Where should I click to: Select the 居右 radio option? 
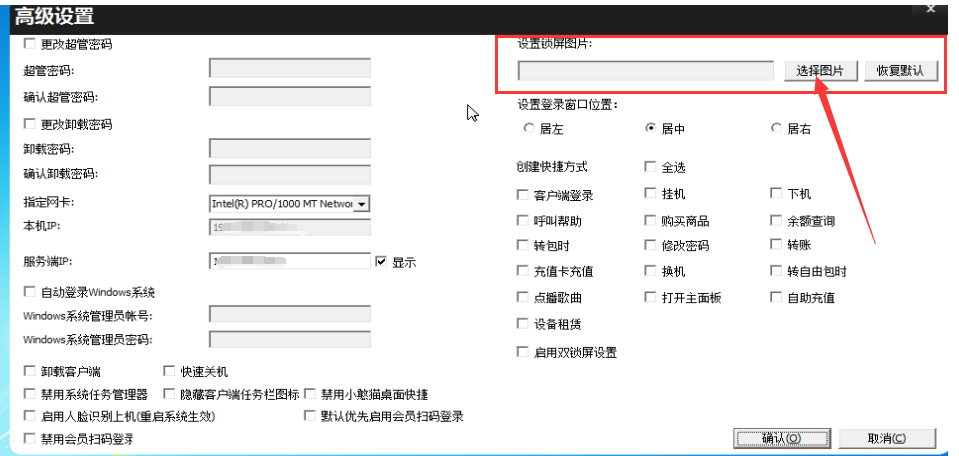pos(777,129)
